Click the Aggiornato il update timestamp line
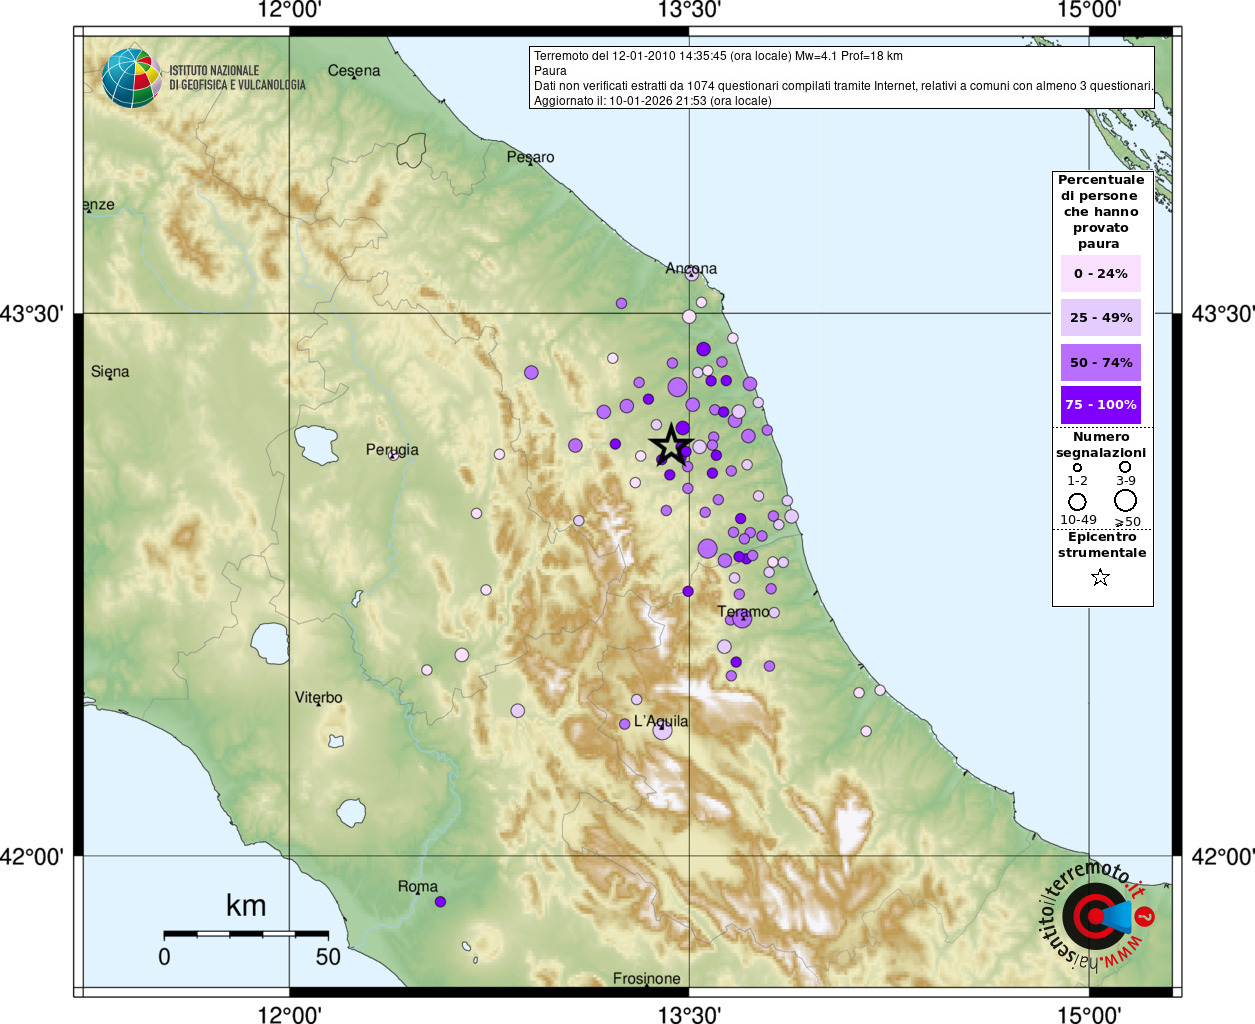Screen dimensions: 1255x1024 pos(652,101)
